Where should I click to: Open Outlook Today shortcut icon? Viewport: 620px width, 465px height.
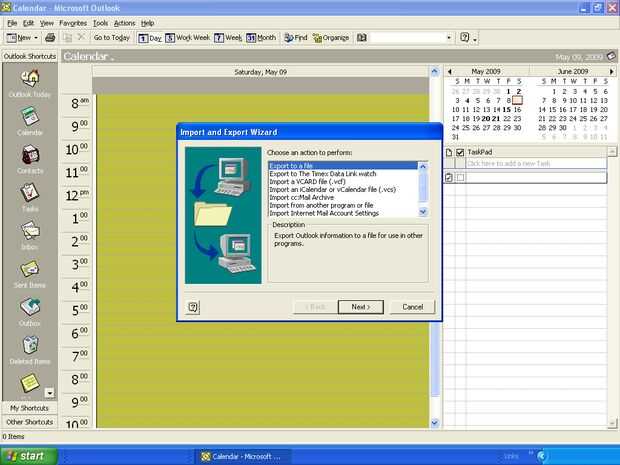point(30,78)
